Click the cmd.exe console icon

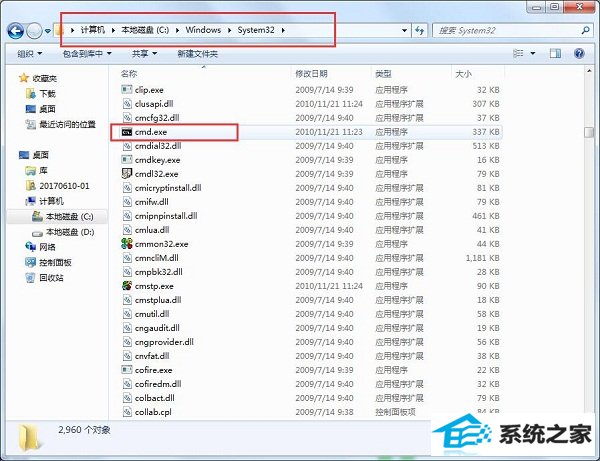pyautogui.click(x=127, y=132)
